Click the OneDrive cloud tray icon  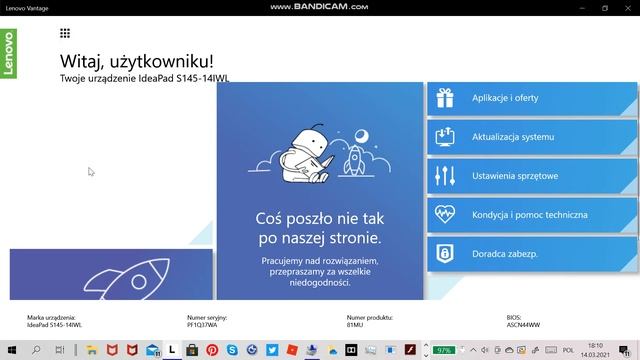(x=509, y=350)
